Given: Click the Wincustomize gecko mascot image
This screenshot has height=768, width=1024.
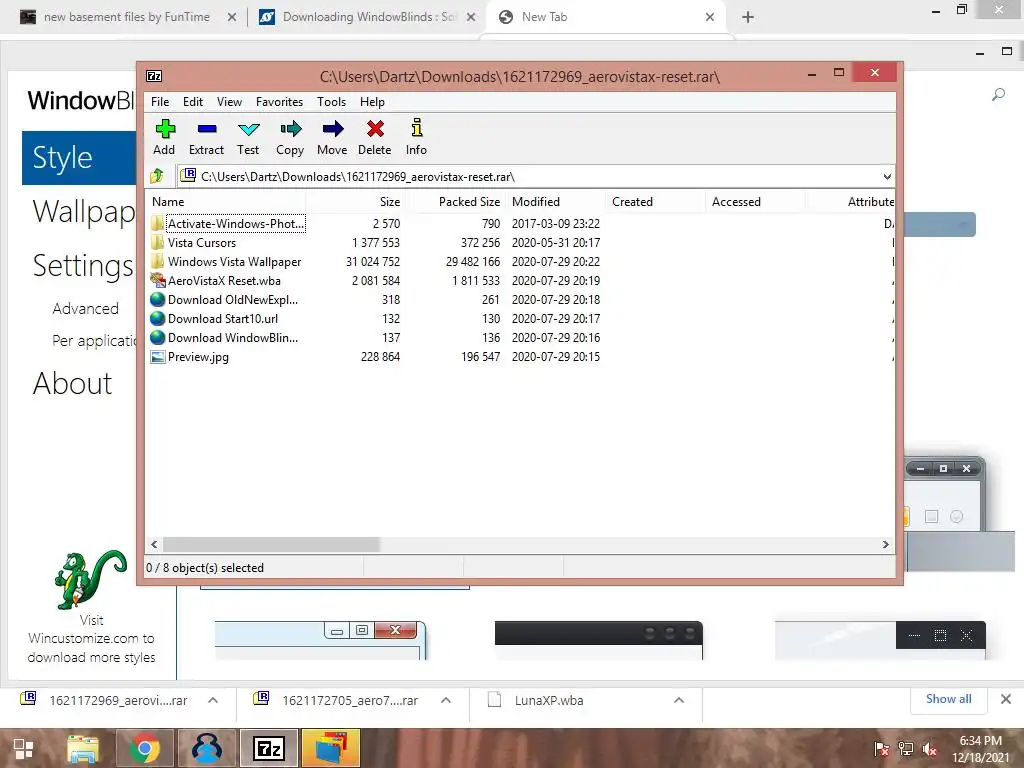Looking at the screenshot, I should 90,579.
